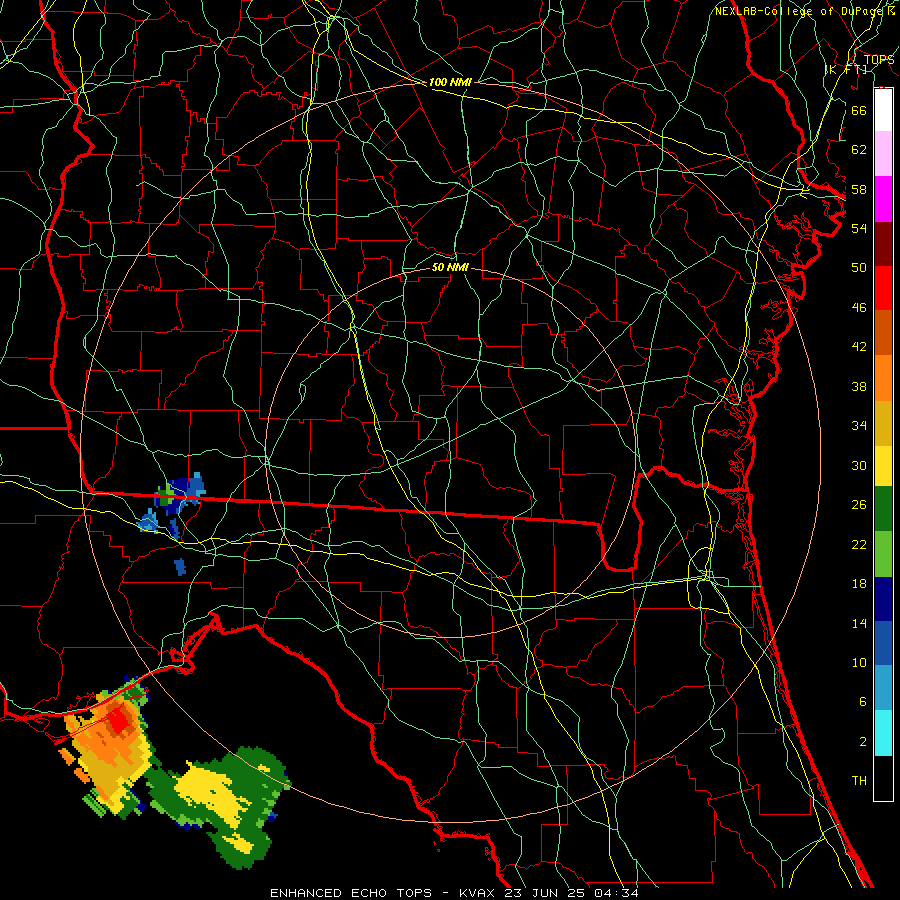Viewport: 900px width, 900px height.
Task: Pick the light sky-blue legend swatch
Action: point(883,688)
